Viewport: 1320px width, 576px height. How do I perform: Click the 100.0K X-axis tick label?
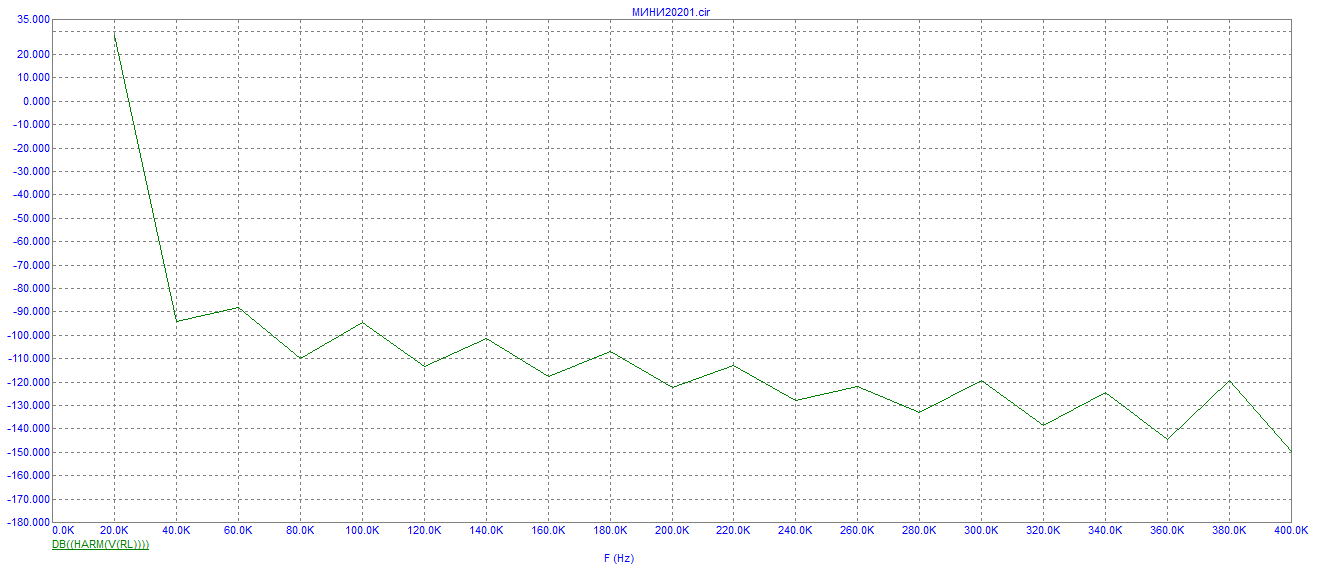click(362, 531)
